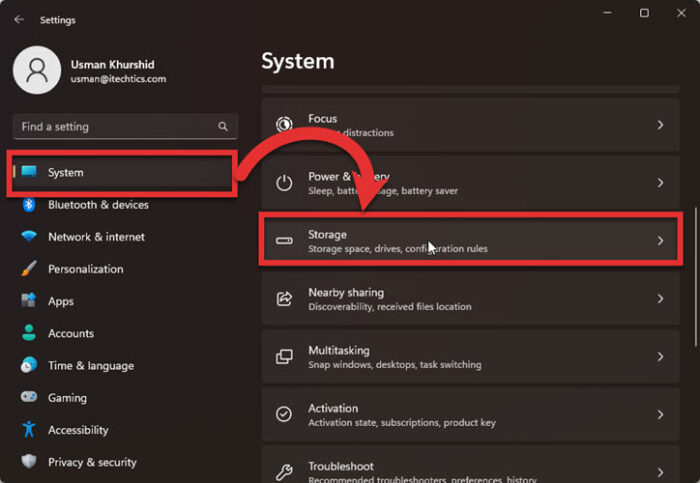Viewport: 700px width, 483px height.
Task: Expand the Activation chevron
Action: [660, 414]
